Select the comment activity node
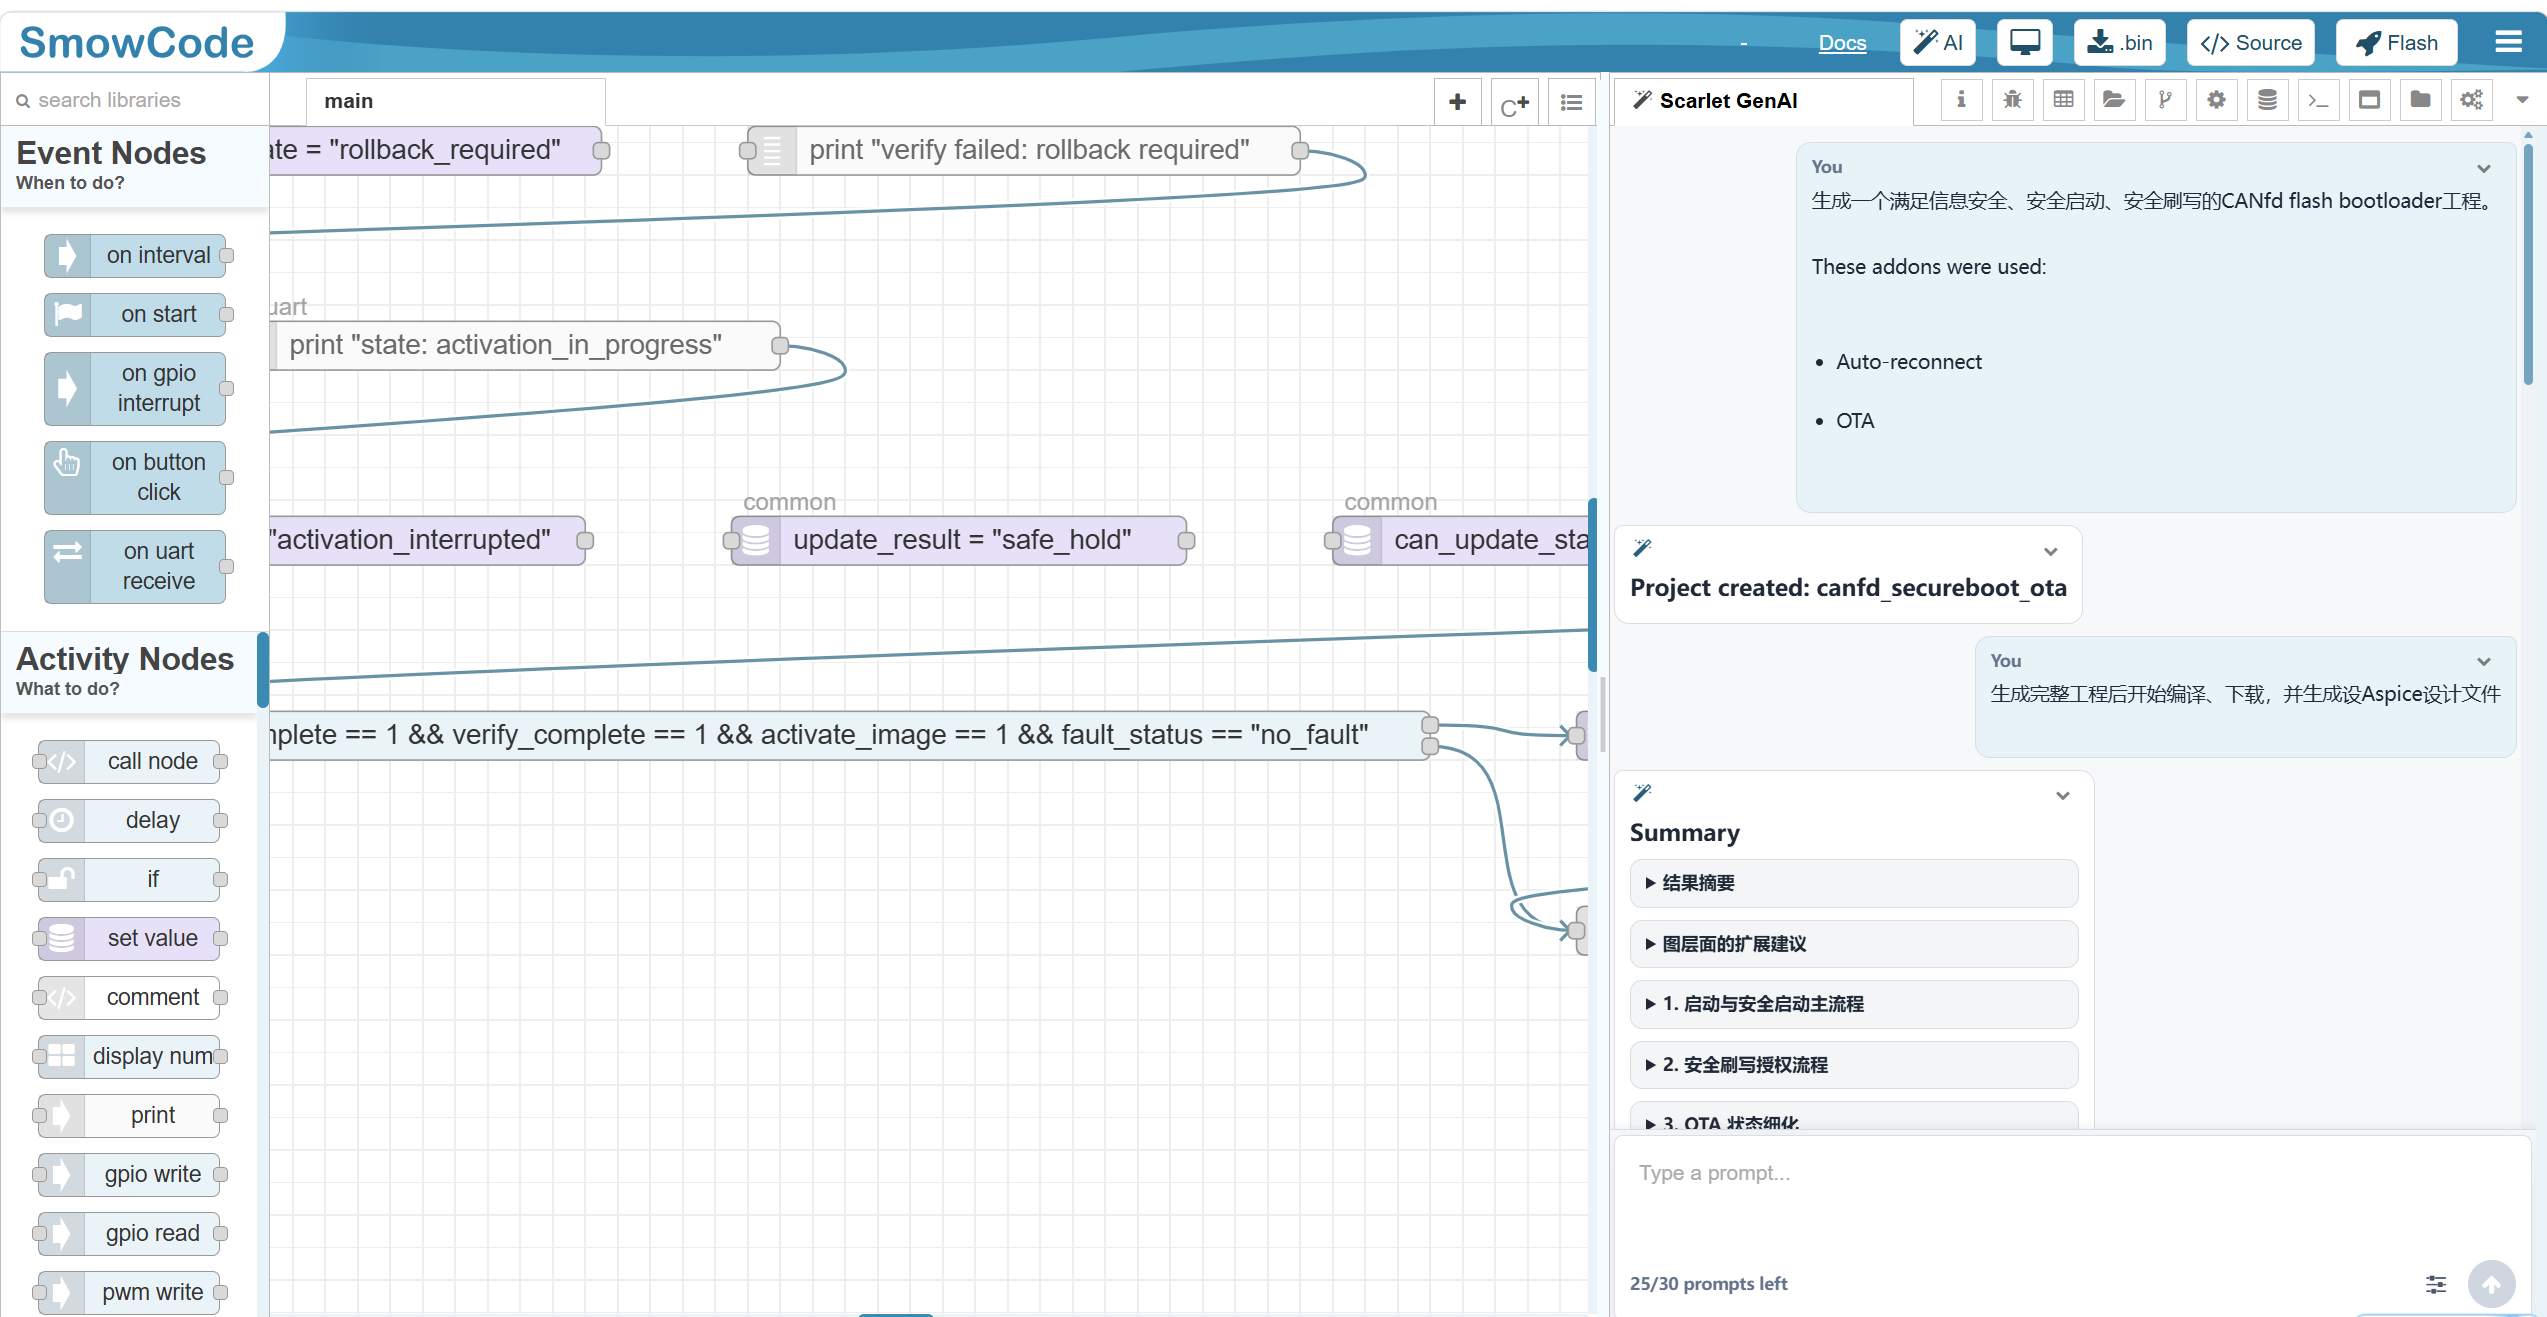Viewport: 2547px width, 1317px height. pyautogui.click(x=129, y=998)
